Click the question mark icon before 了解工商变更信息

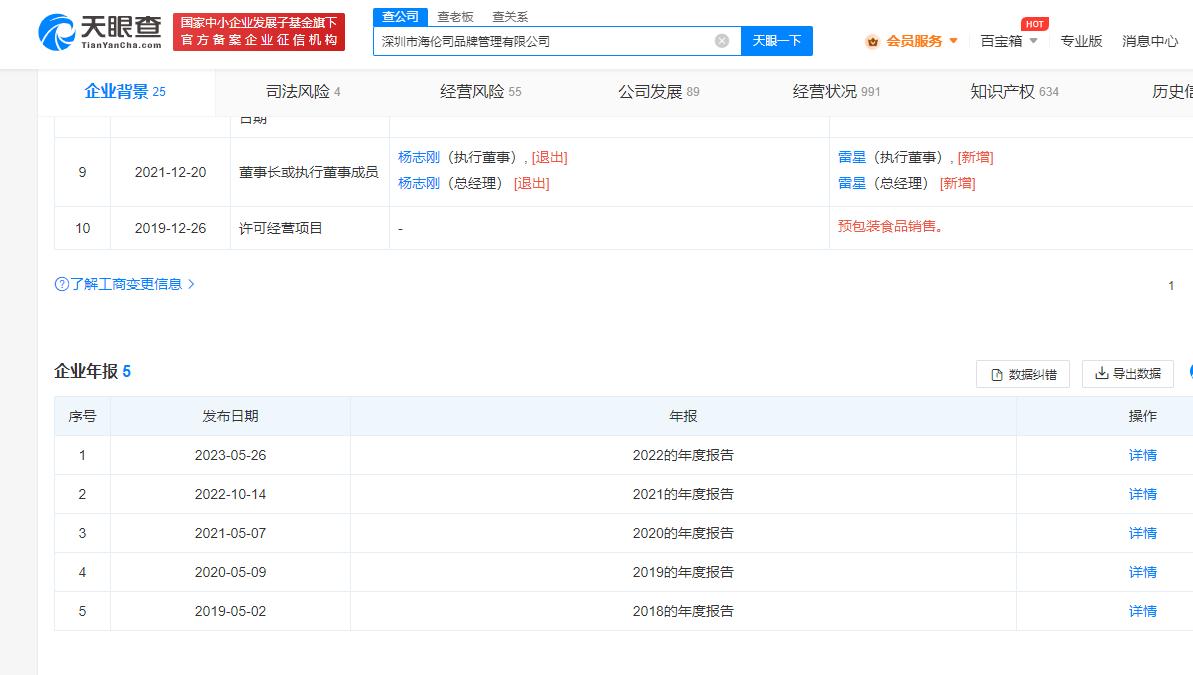click(x=59, y=284)
